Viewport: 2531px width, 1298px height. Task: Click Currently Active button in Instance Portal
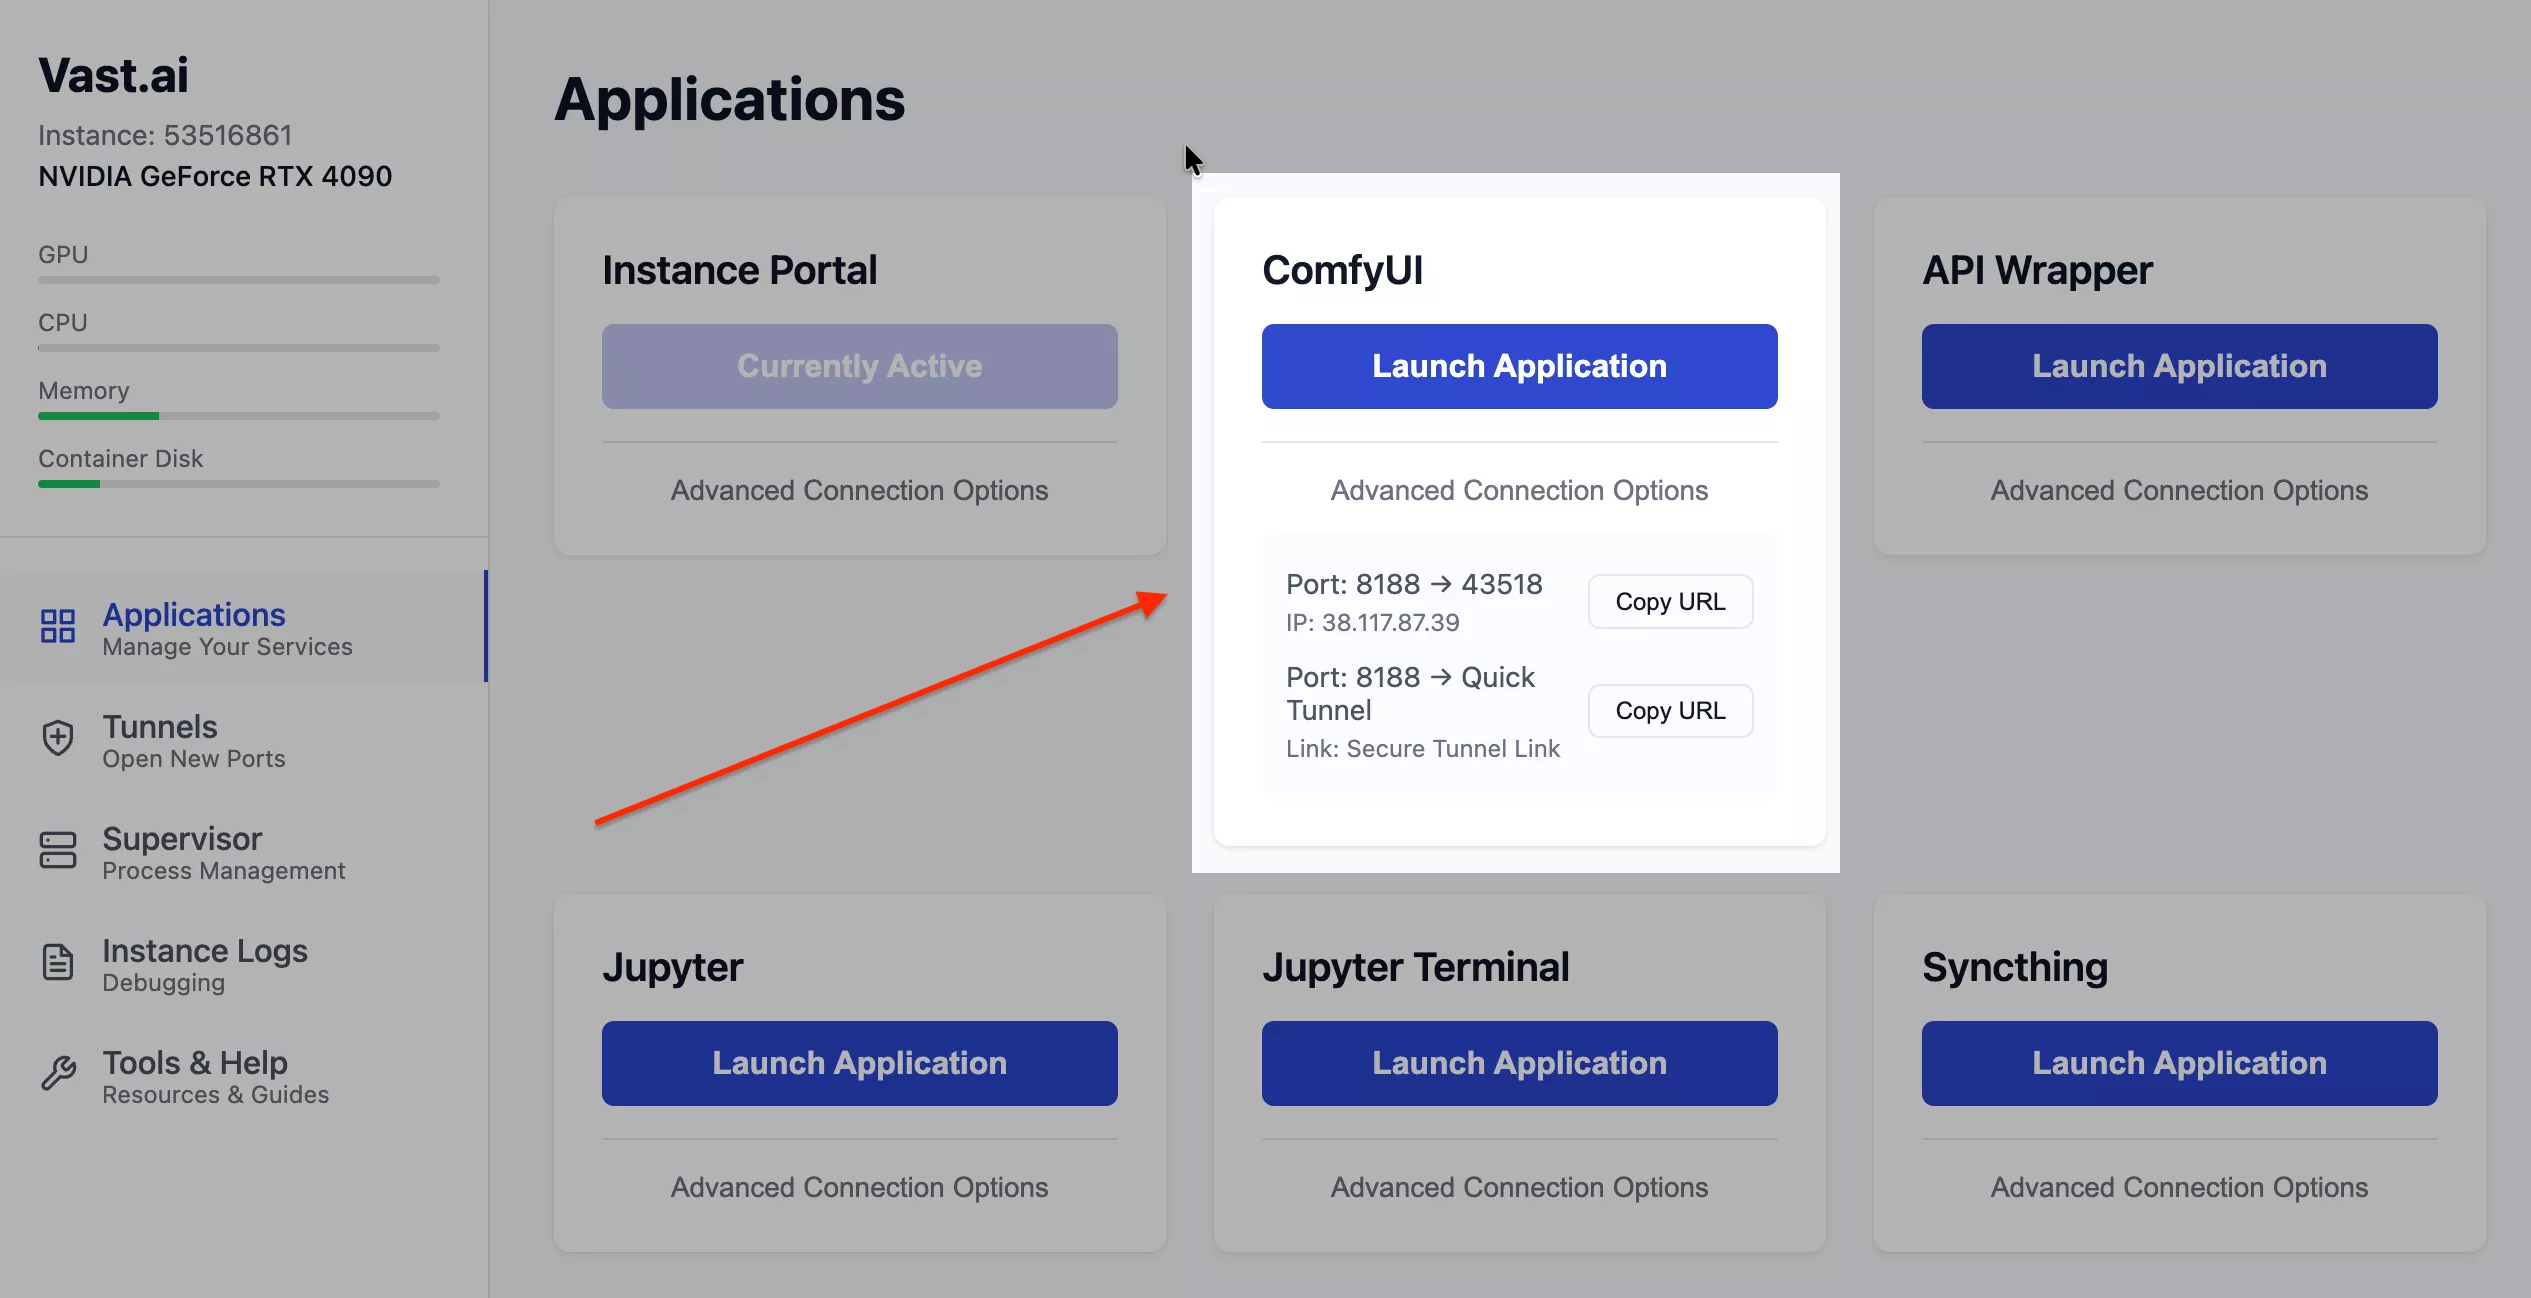click(859, 366)
